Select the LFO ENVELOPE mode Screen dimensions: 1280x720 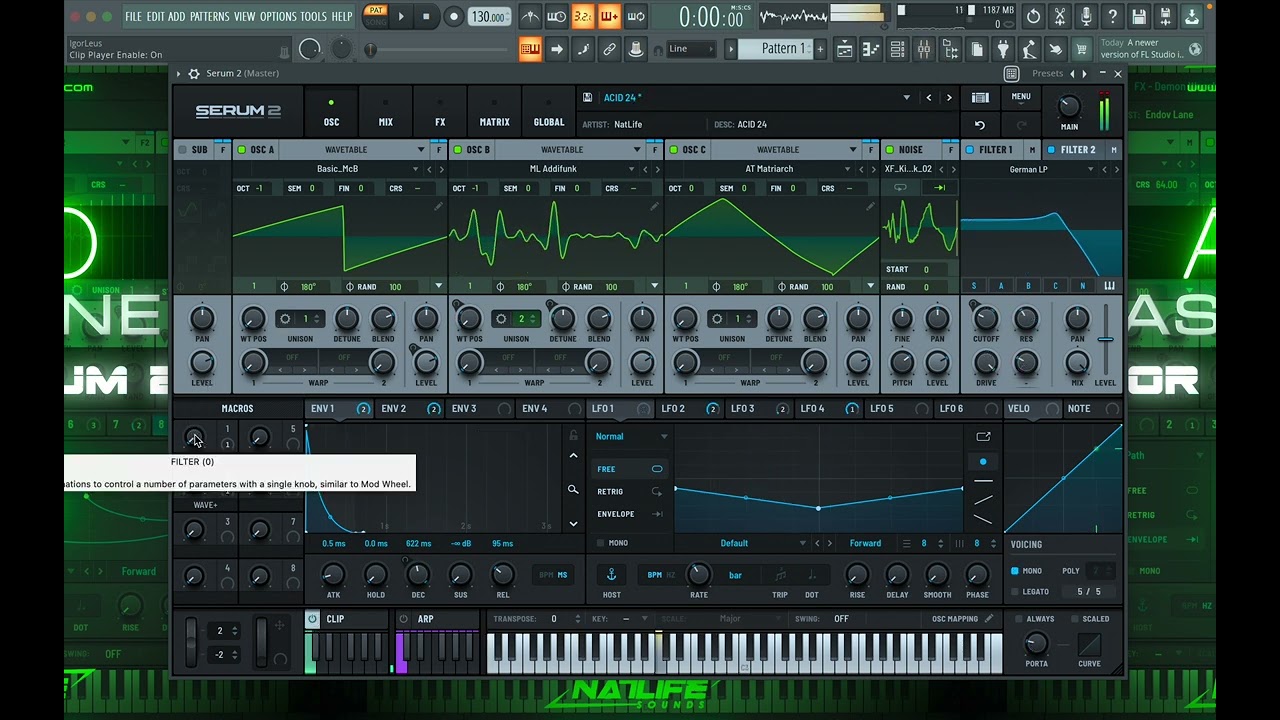[x=630, y=514]
